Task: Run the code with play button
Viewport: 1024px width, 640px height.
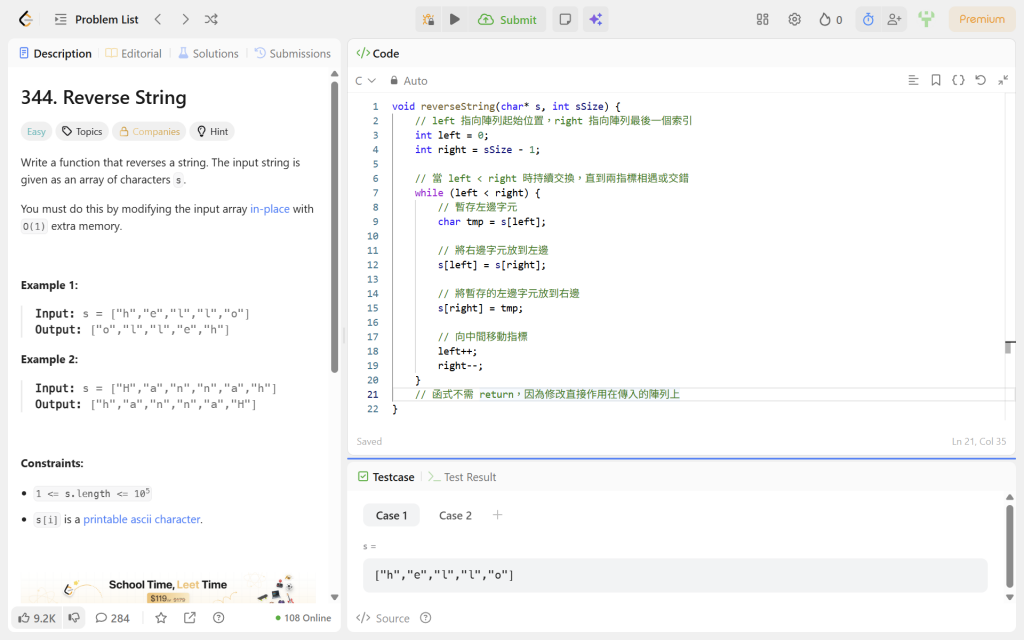Action: (x=455, y=20)
